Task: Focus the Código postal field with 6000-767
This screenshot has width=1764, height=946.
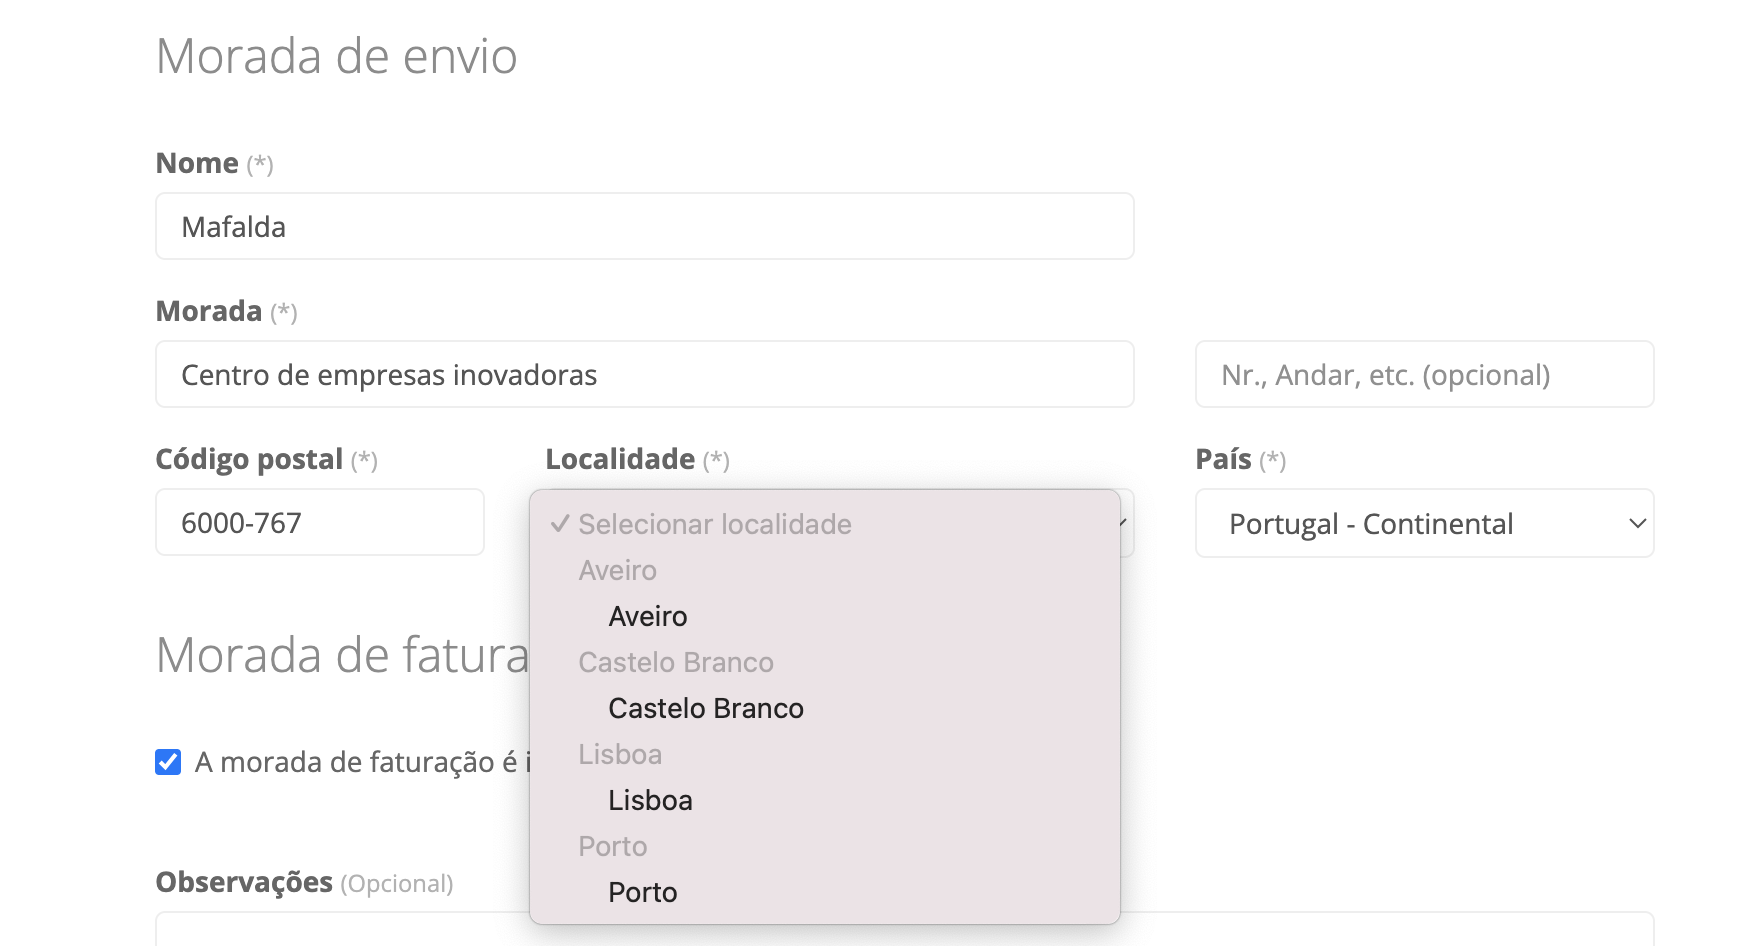Action: 319,522
